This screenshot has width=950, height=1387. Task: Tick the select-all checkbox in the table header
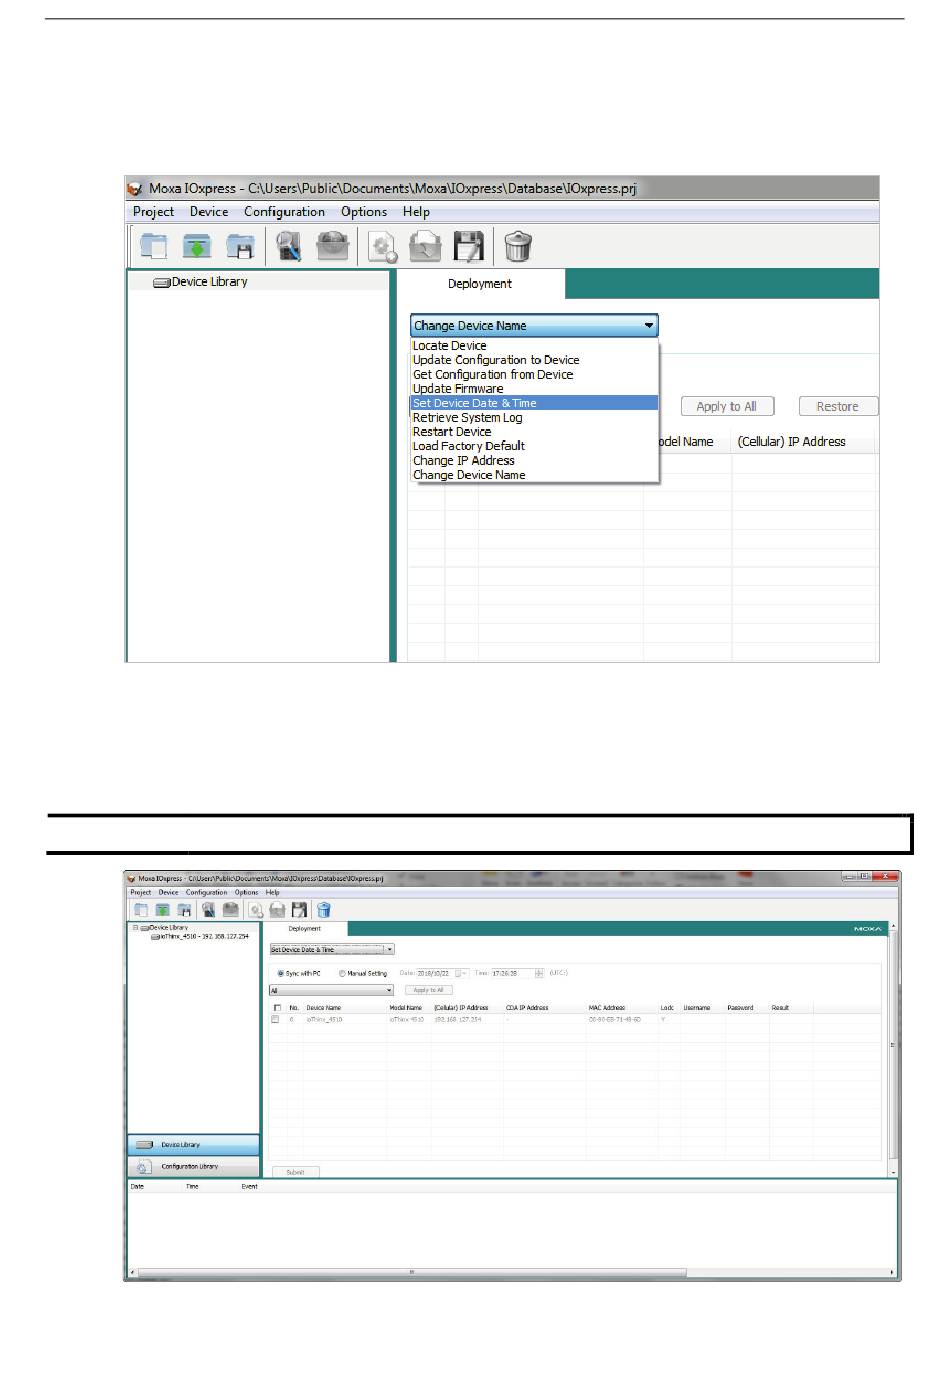tap(277, 1008)
